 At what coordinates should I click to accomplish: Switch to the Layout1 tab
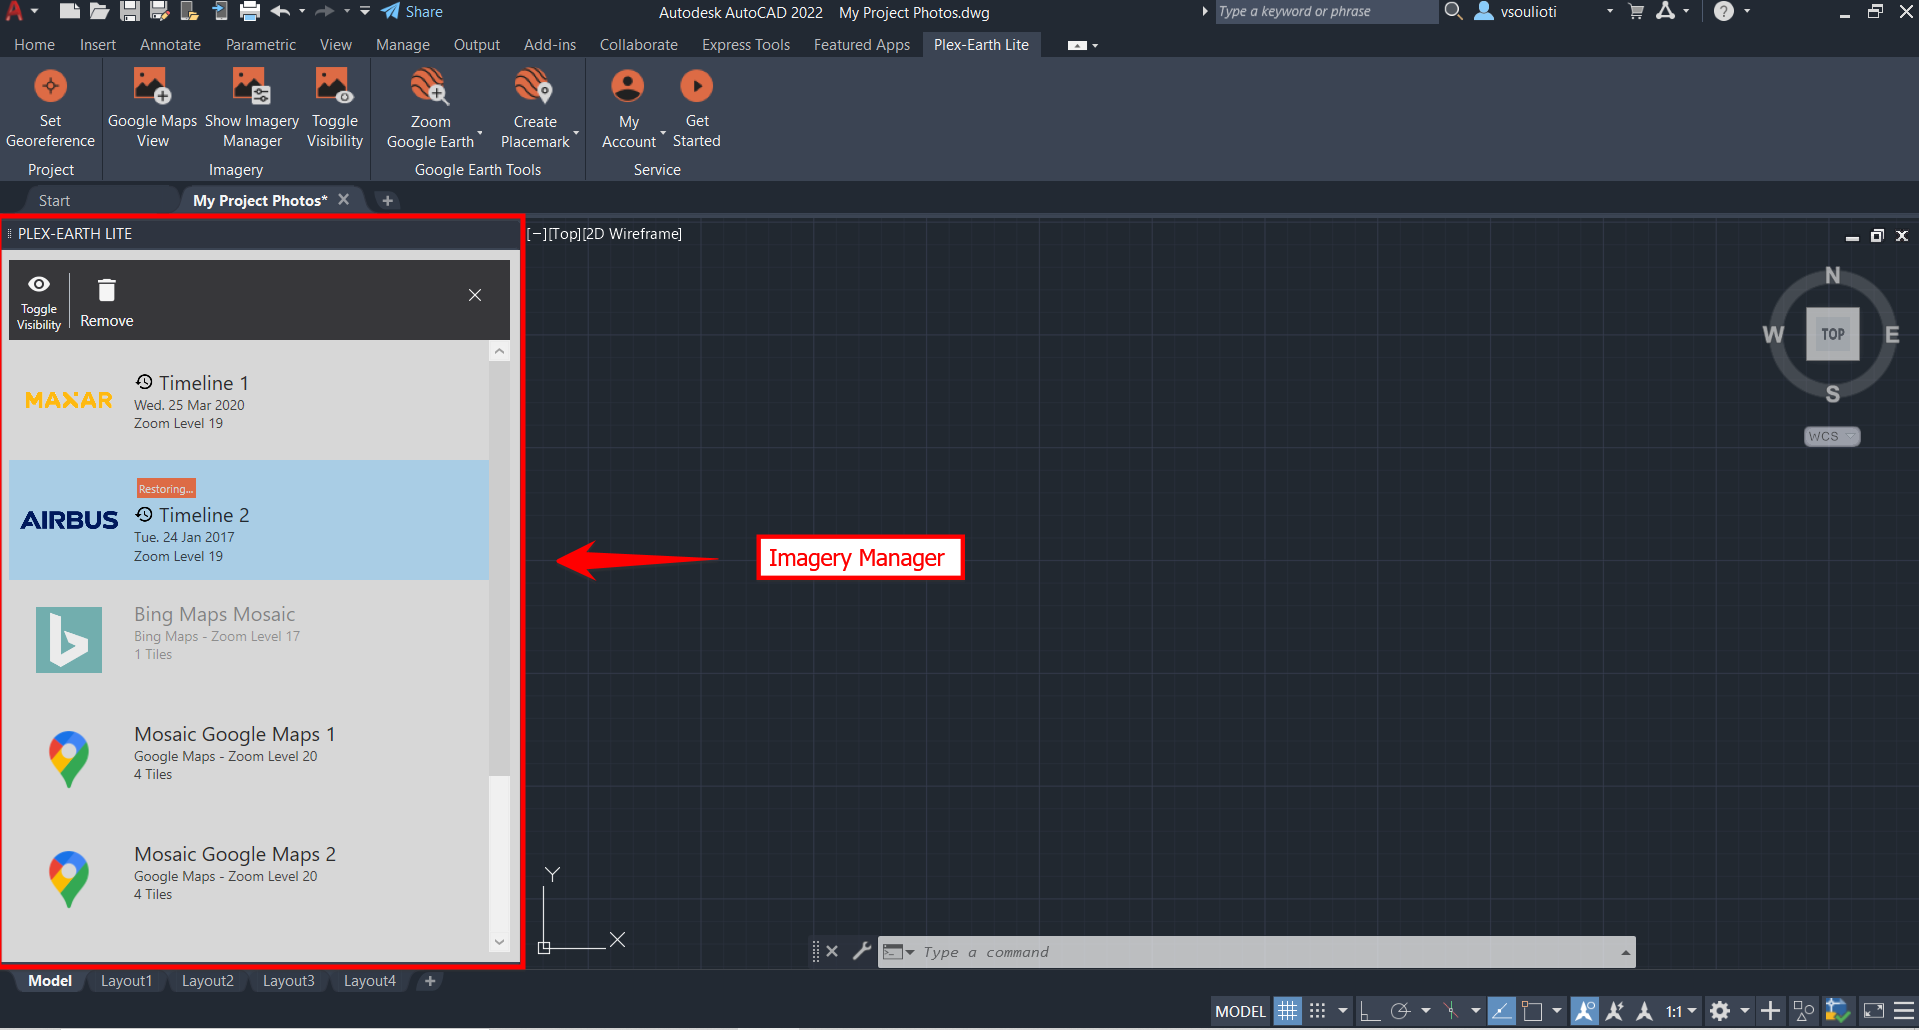126,981
